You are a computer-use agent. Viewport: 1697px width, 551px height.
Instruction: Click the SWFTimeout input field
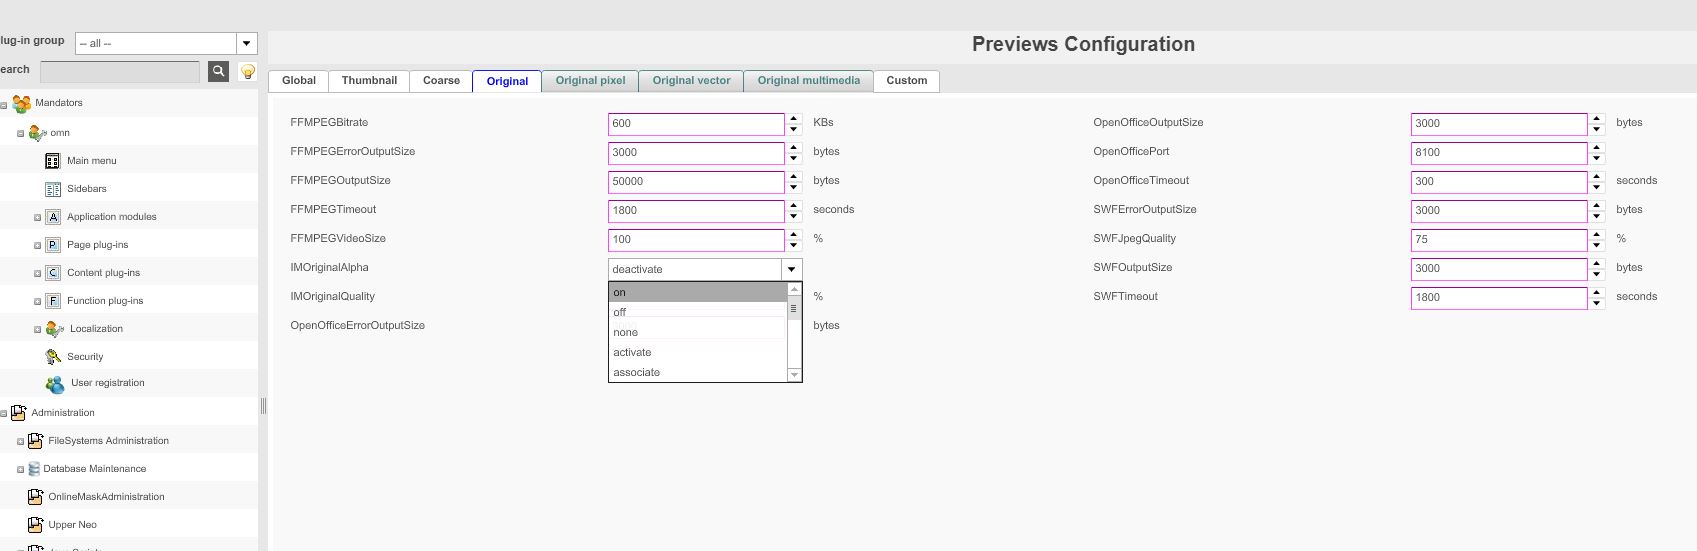pyautogui.click(x=1499, y=297)
